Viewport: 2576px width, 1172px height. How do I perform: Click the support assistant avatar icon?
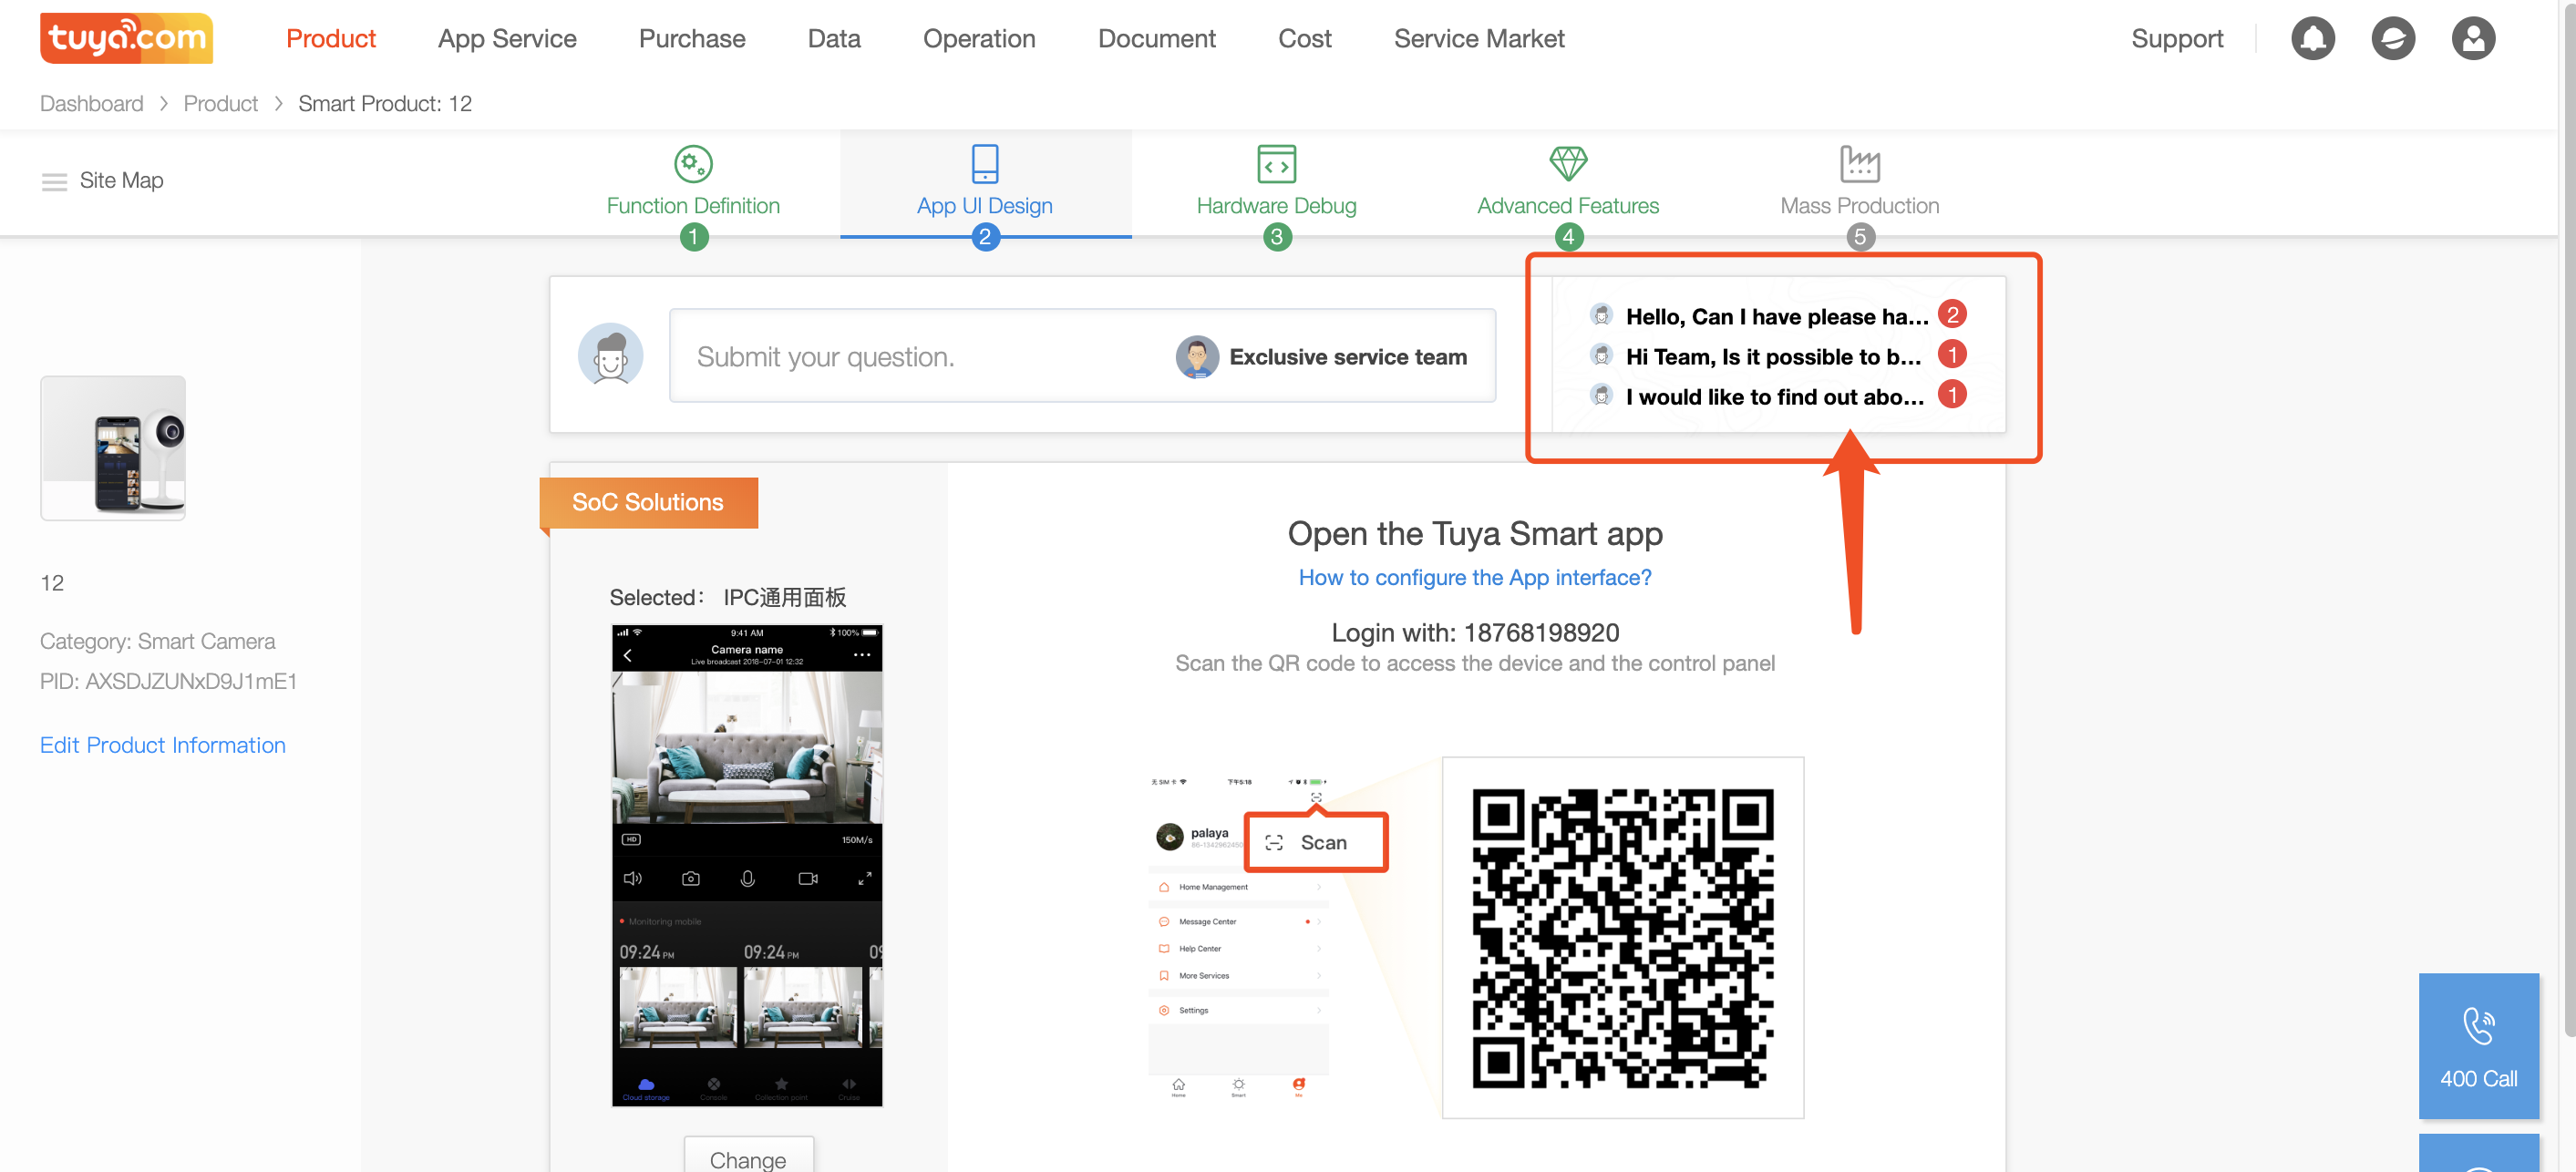[x=610, y=355]
